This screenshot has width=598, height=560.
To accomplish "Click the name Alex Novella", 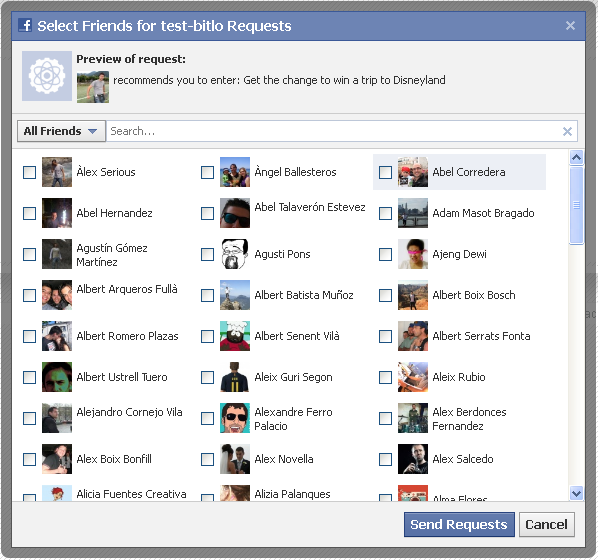I will click(284, 459).
